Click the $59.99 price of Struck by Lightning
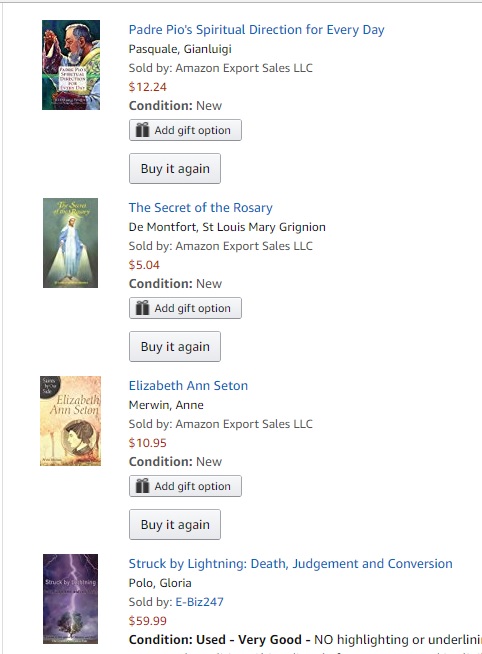The image size is (482, 654). [148, 621]
